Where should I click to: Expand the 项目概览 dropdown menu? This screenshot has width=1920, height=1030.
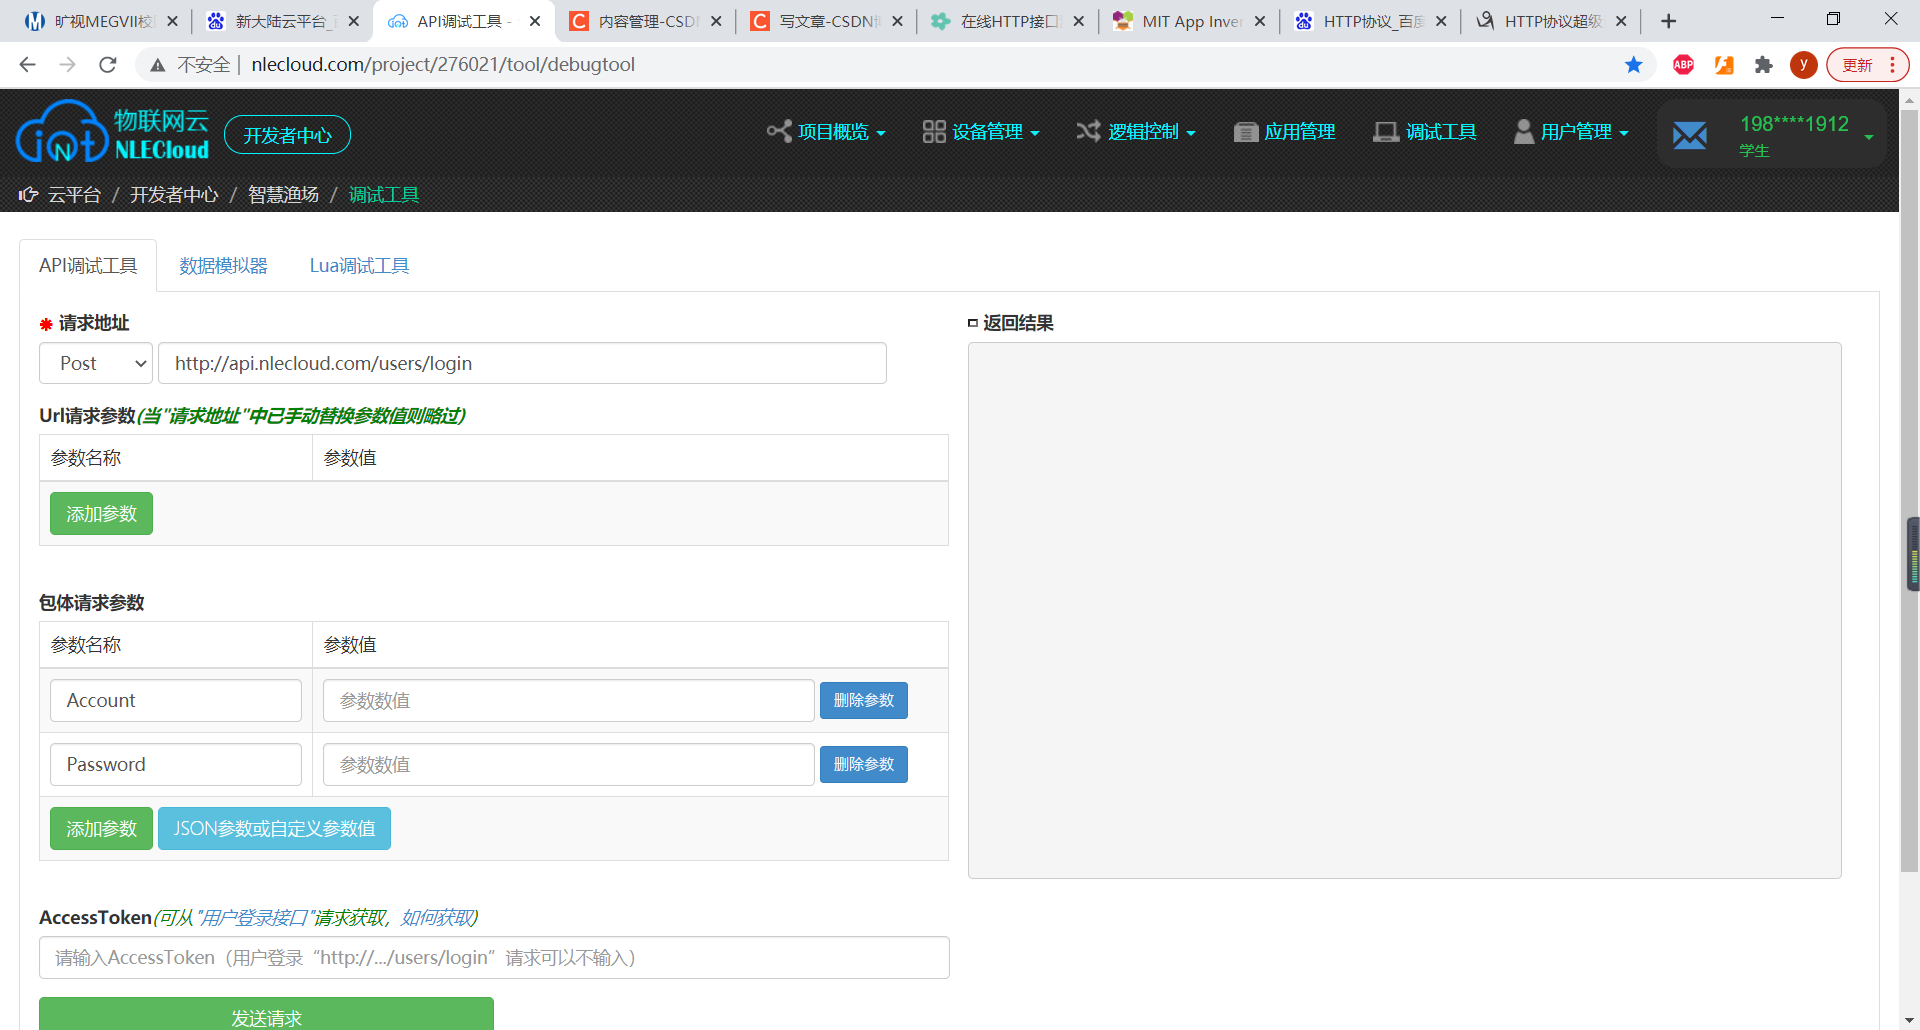click(826, 132)
